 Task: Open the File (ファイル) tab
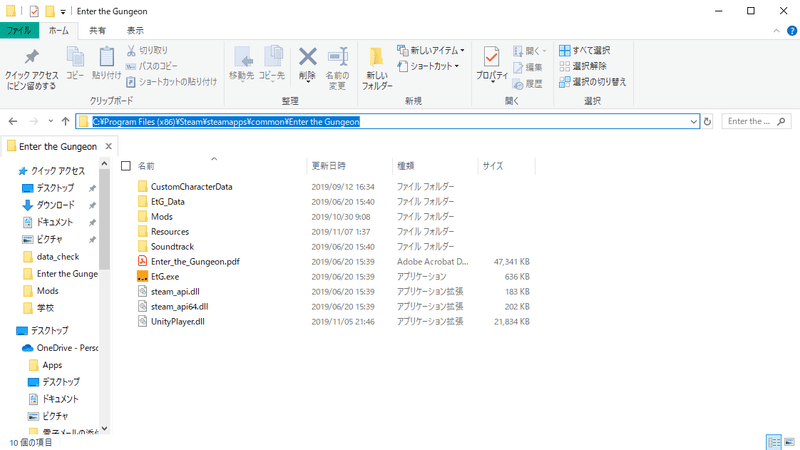pos(19,31)
